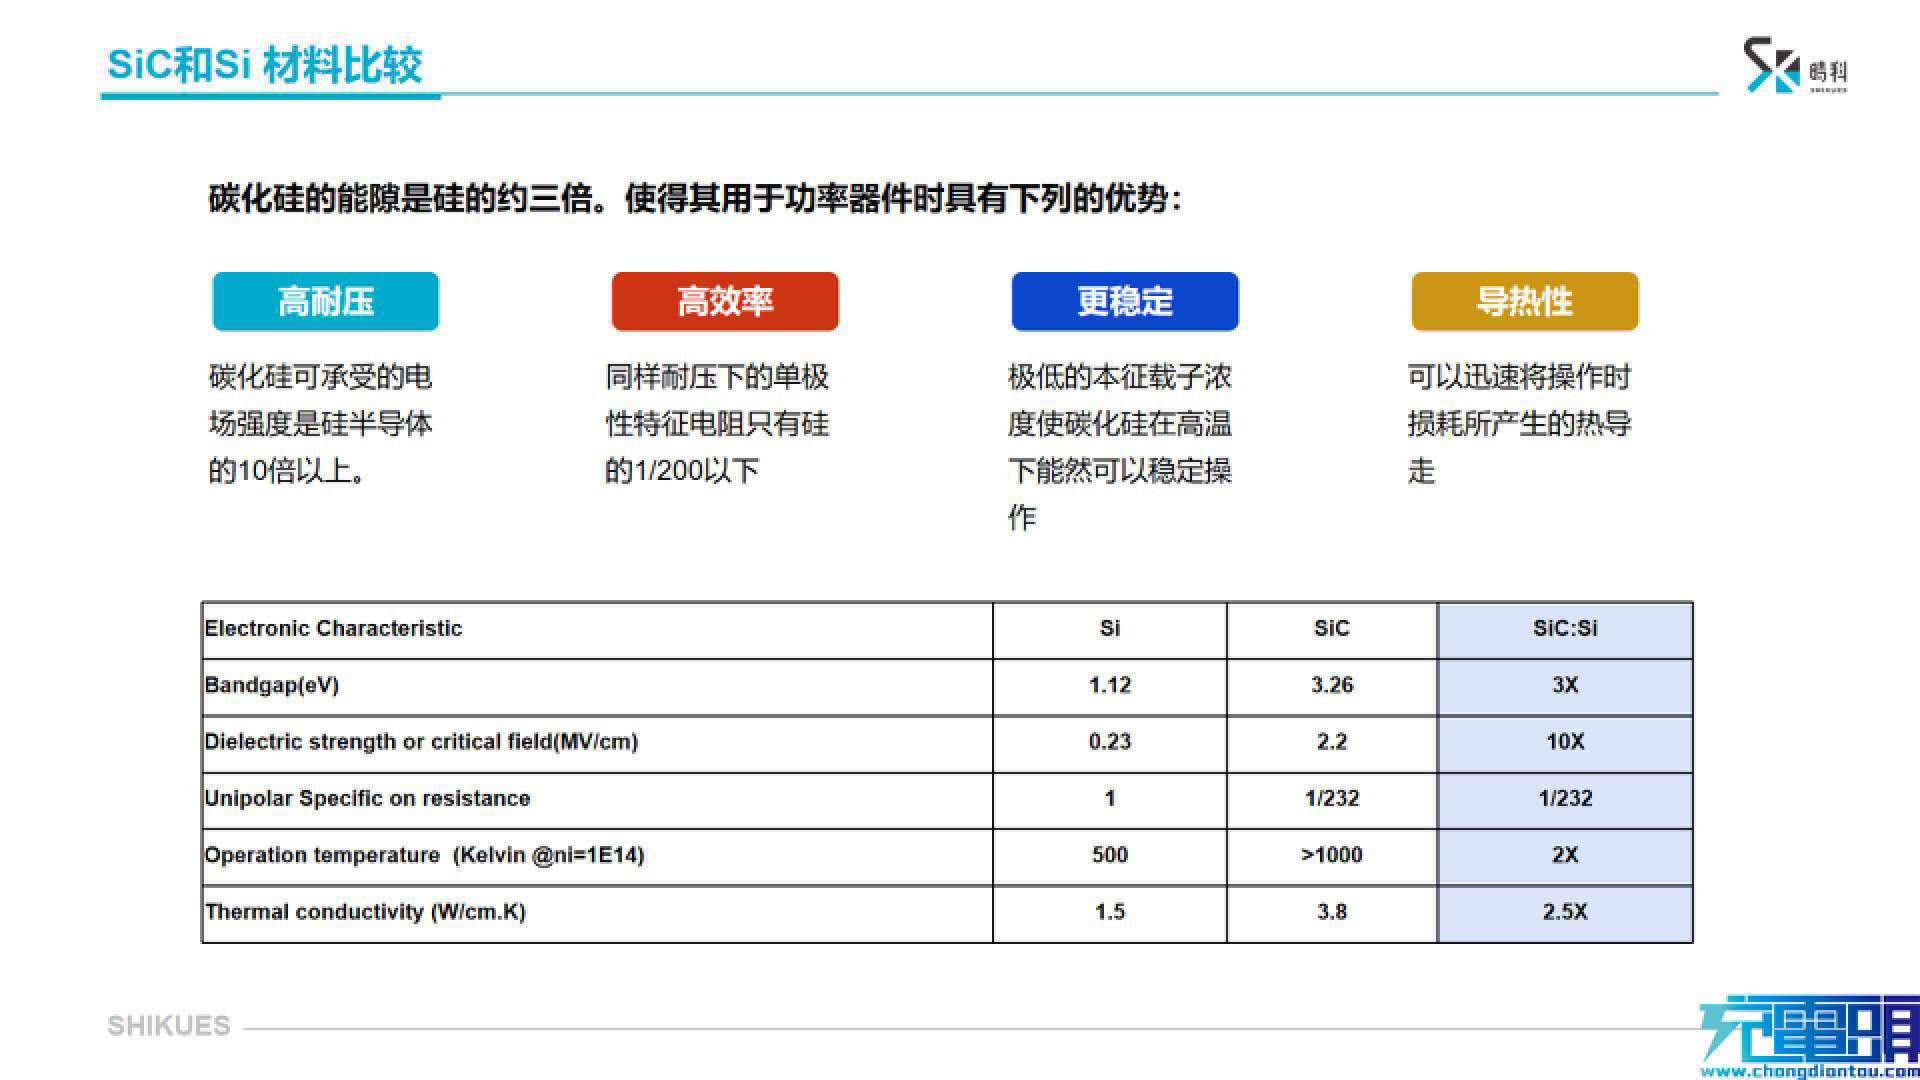Click the red 高效率 badge
The width and height of the screenshot is (1920, 1080).
click(x=725, y=301)
